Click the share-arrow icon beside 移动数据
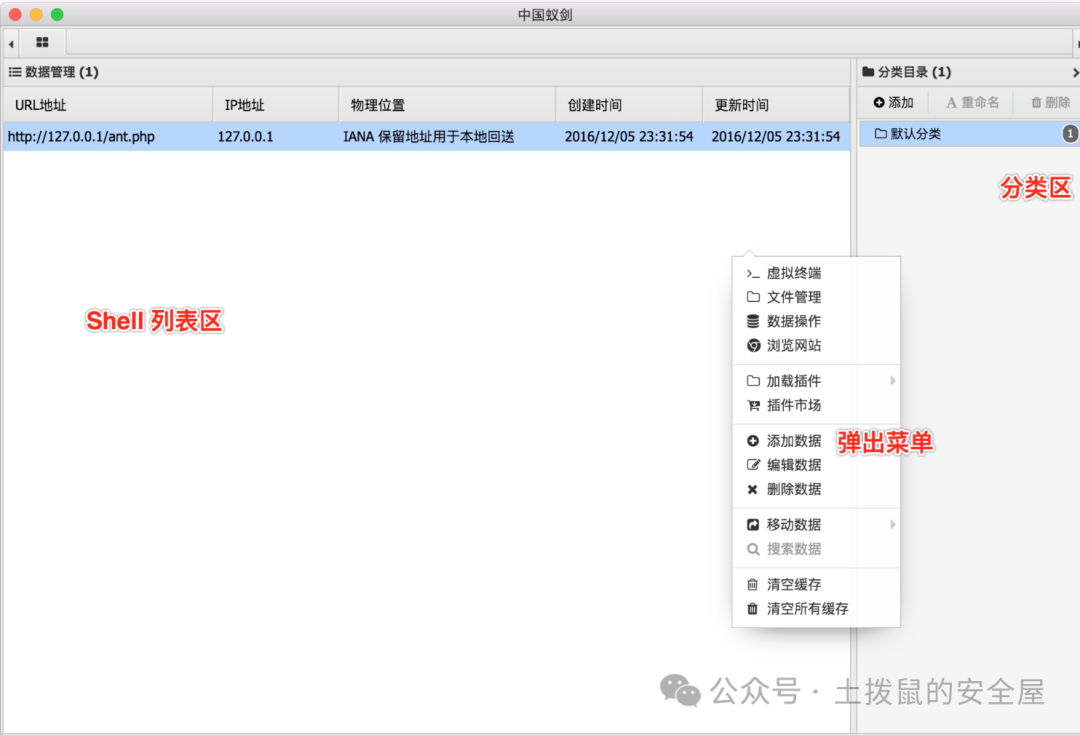This screenshot has width=1080, height=735. 753,525
